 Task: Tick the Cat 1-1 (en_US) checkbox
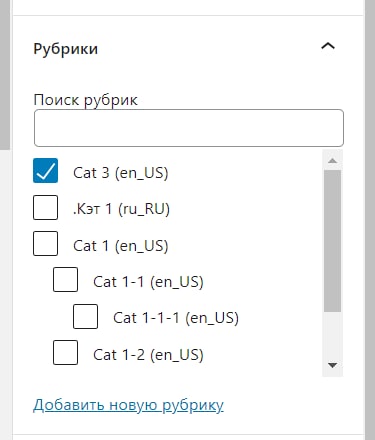point(66,280)
